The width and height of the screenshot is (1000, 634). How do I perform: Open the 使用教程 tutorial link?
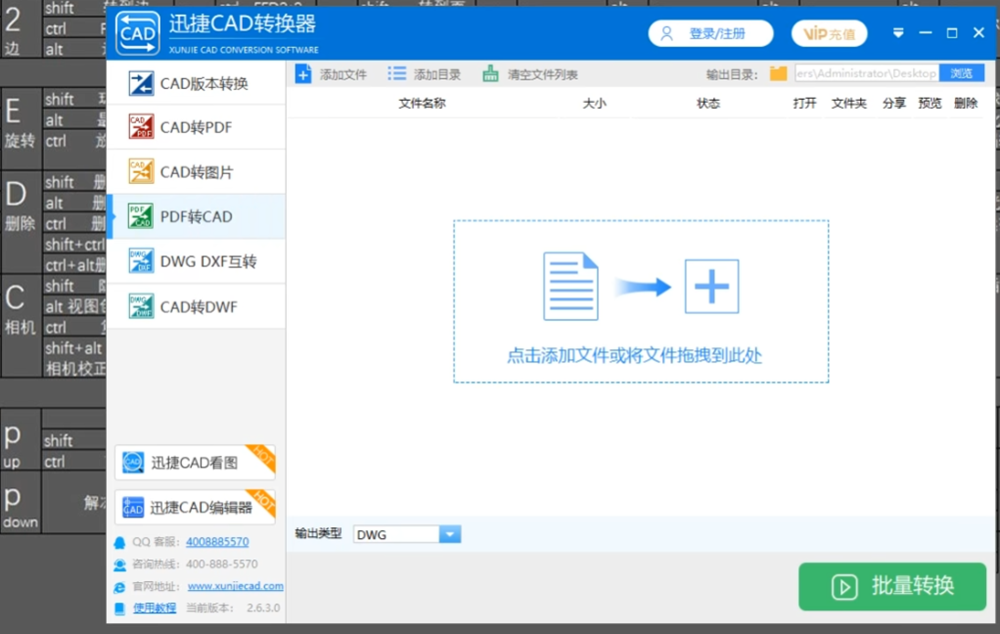[154, 608]
